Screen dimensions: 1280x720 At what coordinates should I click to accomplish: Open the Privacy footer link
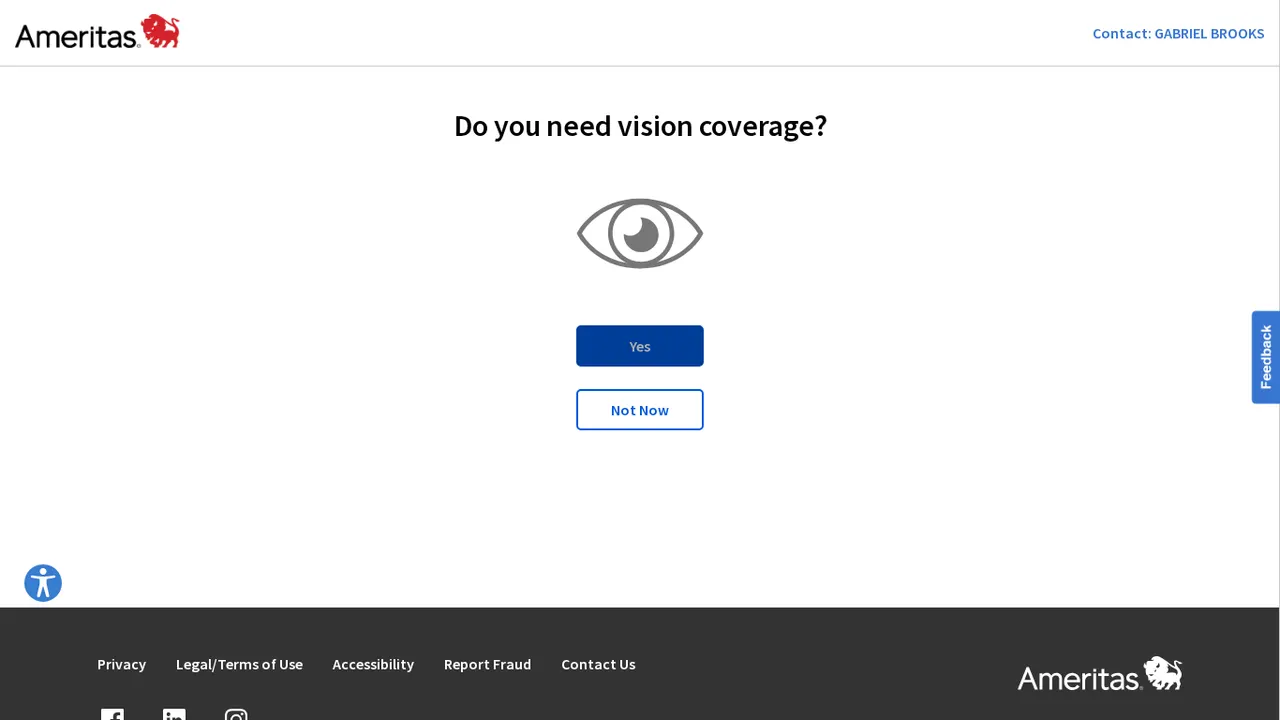121,664
